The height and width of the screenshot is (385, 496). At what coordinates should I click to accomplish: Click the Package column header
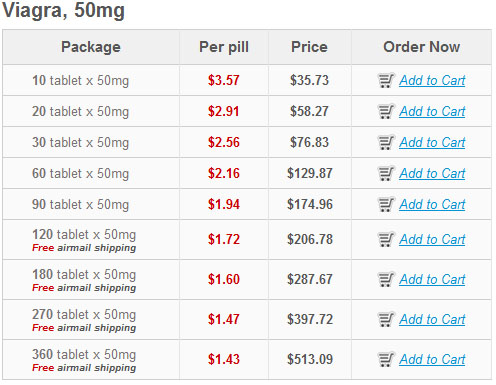coord(91,47)
